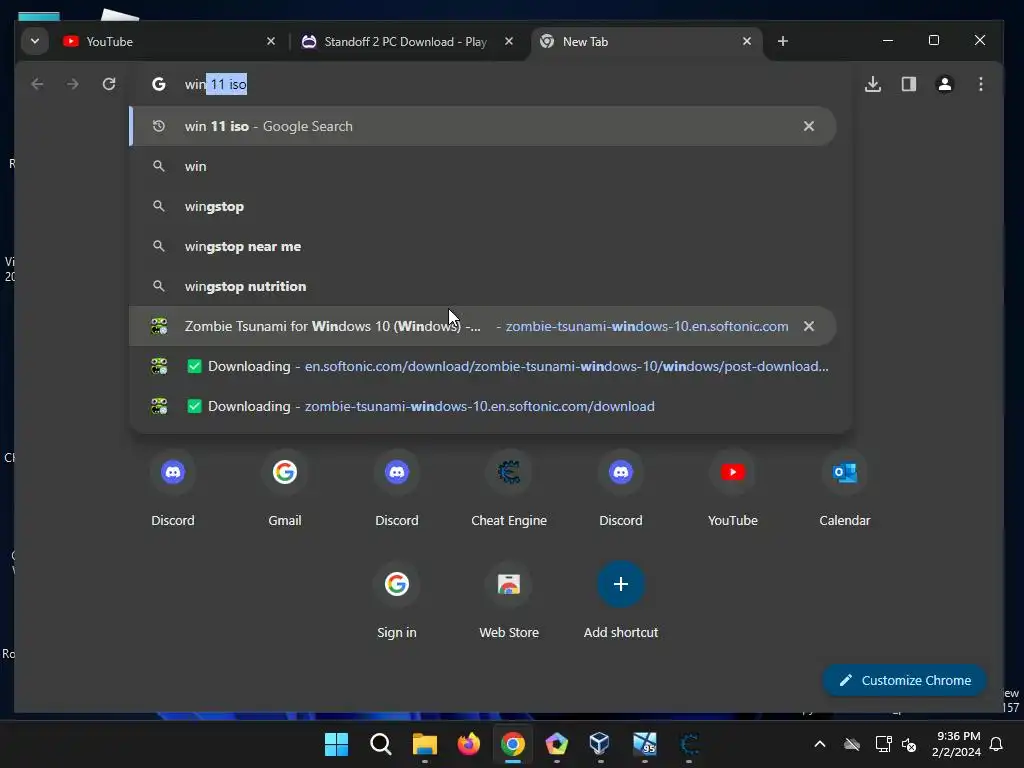Open the second Discord shortcut next to Gmail
1024x768 pixels.
pos(396,488)
